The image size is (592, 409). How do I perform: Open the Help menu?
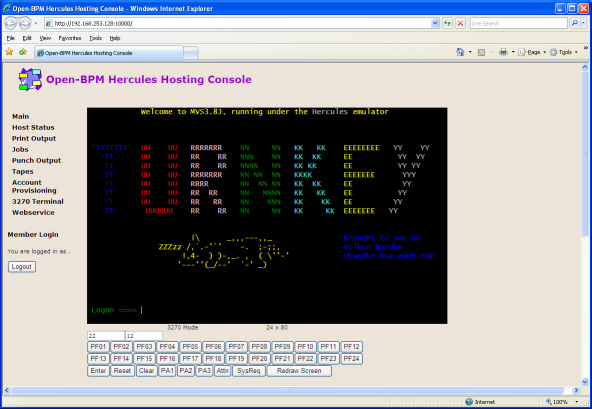pyautogui.click(x=115, y=38)
